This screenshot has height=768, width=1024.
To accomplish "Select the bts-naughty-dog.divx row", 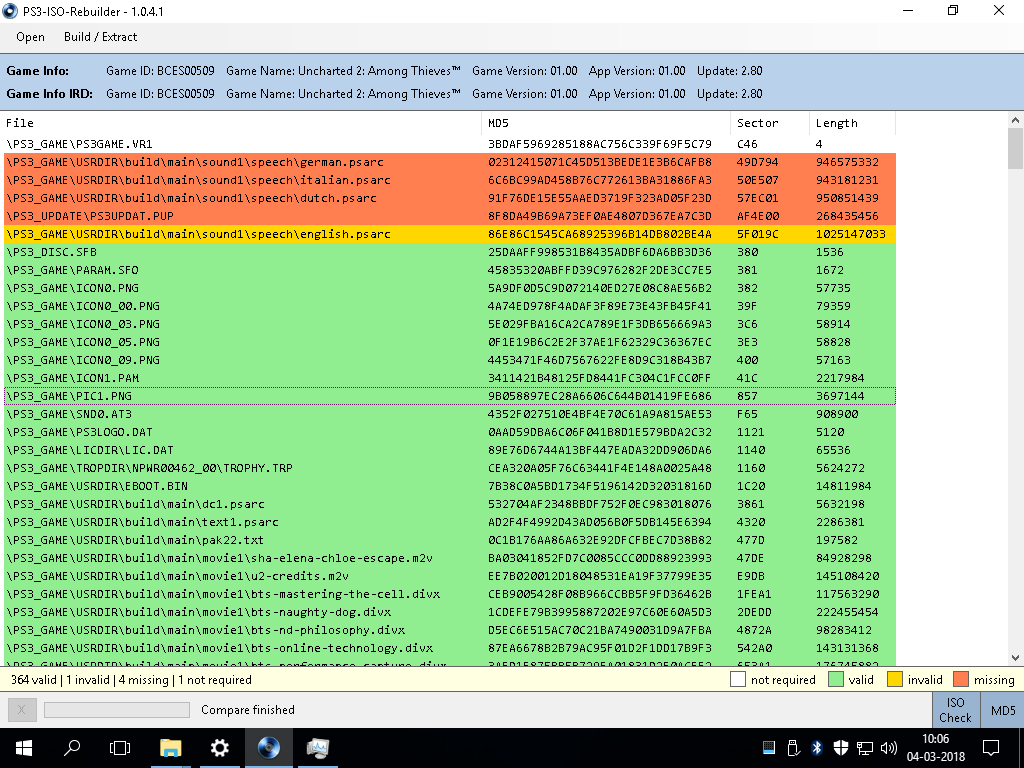I will pos(449,613).
